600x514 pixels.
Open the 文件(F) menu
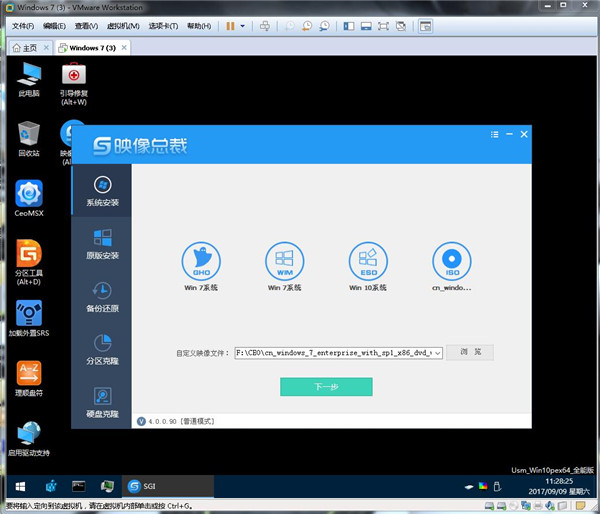(x=23, y=26)
